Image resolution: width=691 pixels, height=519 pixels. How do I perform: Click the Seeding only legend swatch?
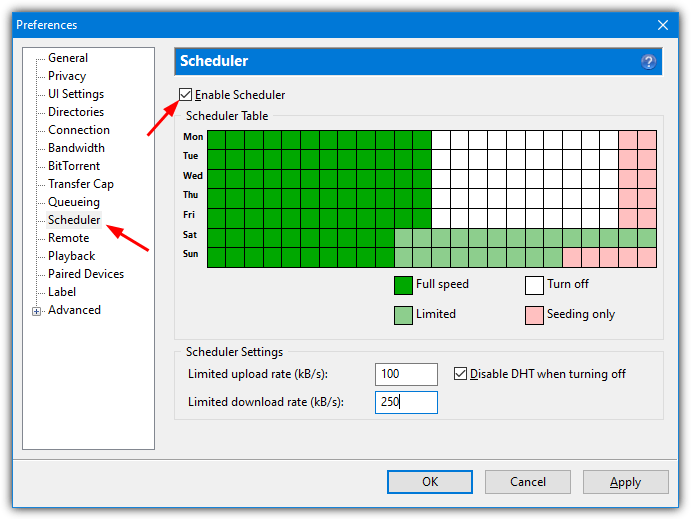tap(534, 315)
